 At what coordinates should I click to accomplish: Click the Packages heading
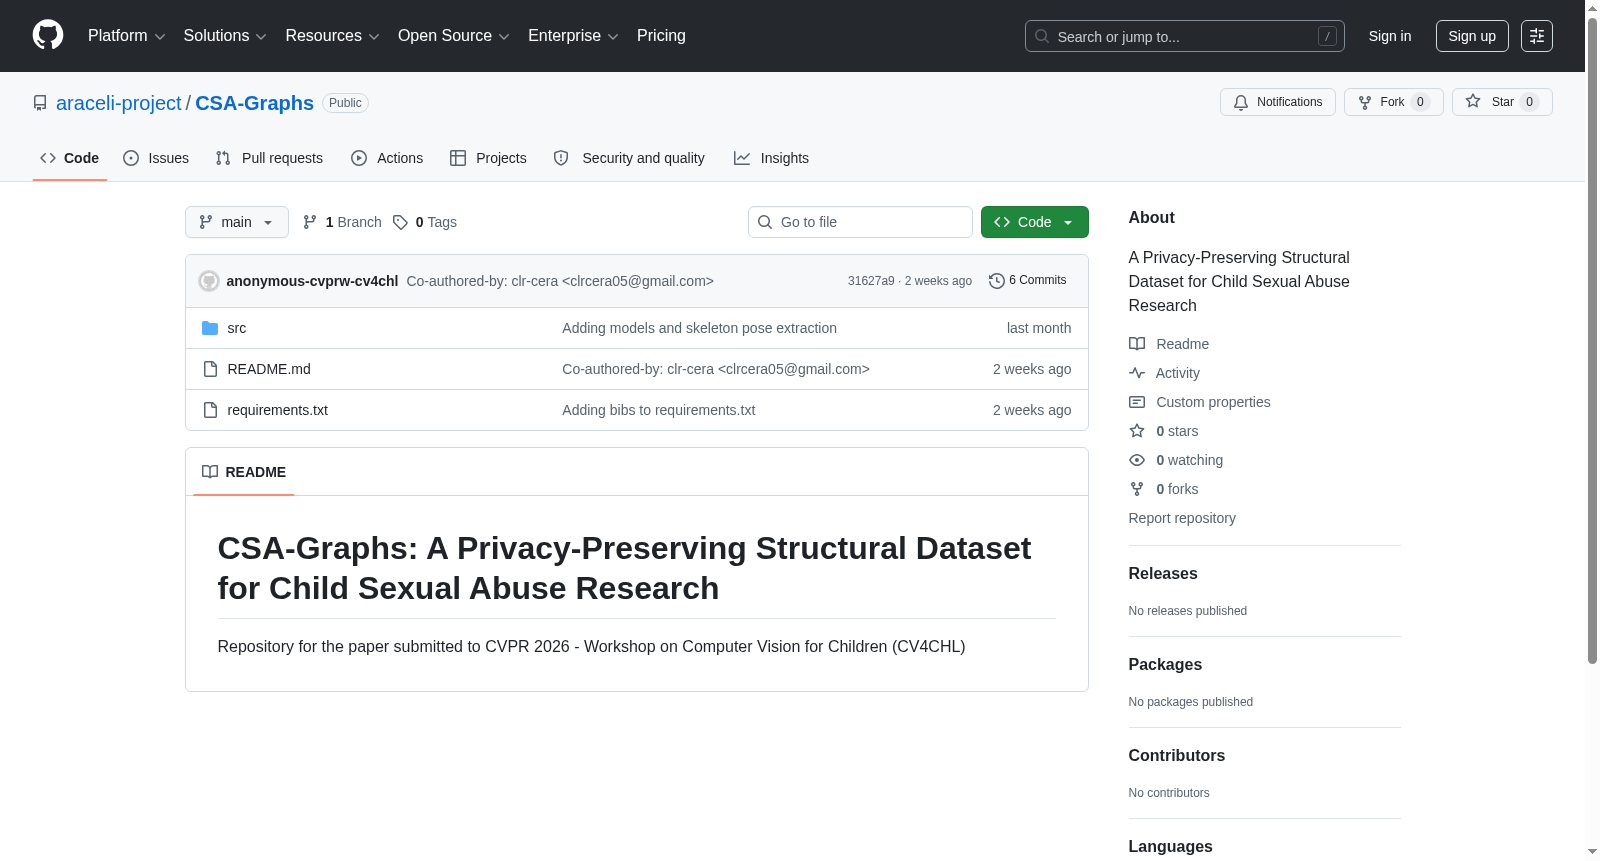click(1165, 665)
